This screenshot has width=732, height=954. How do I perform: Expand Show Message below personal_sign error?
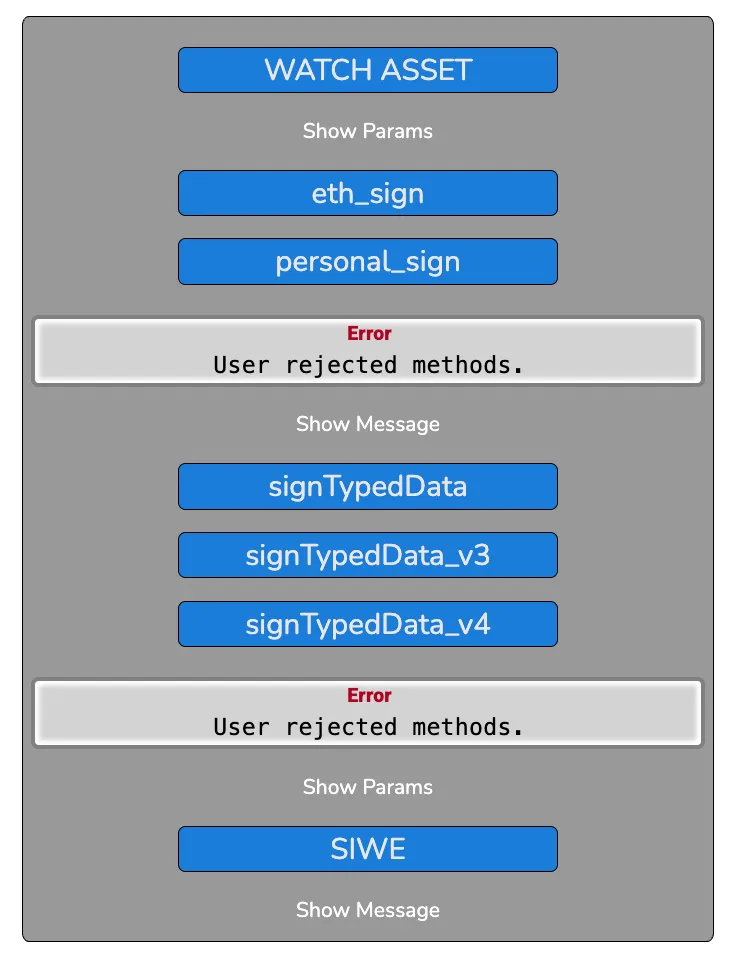[367, 424]
